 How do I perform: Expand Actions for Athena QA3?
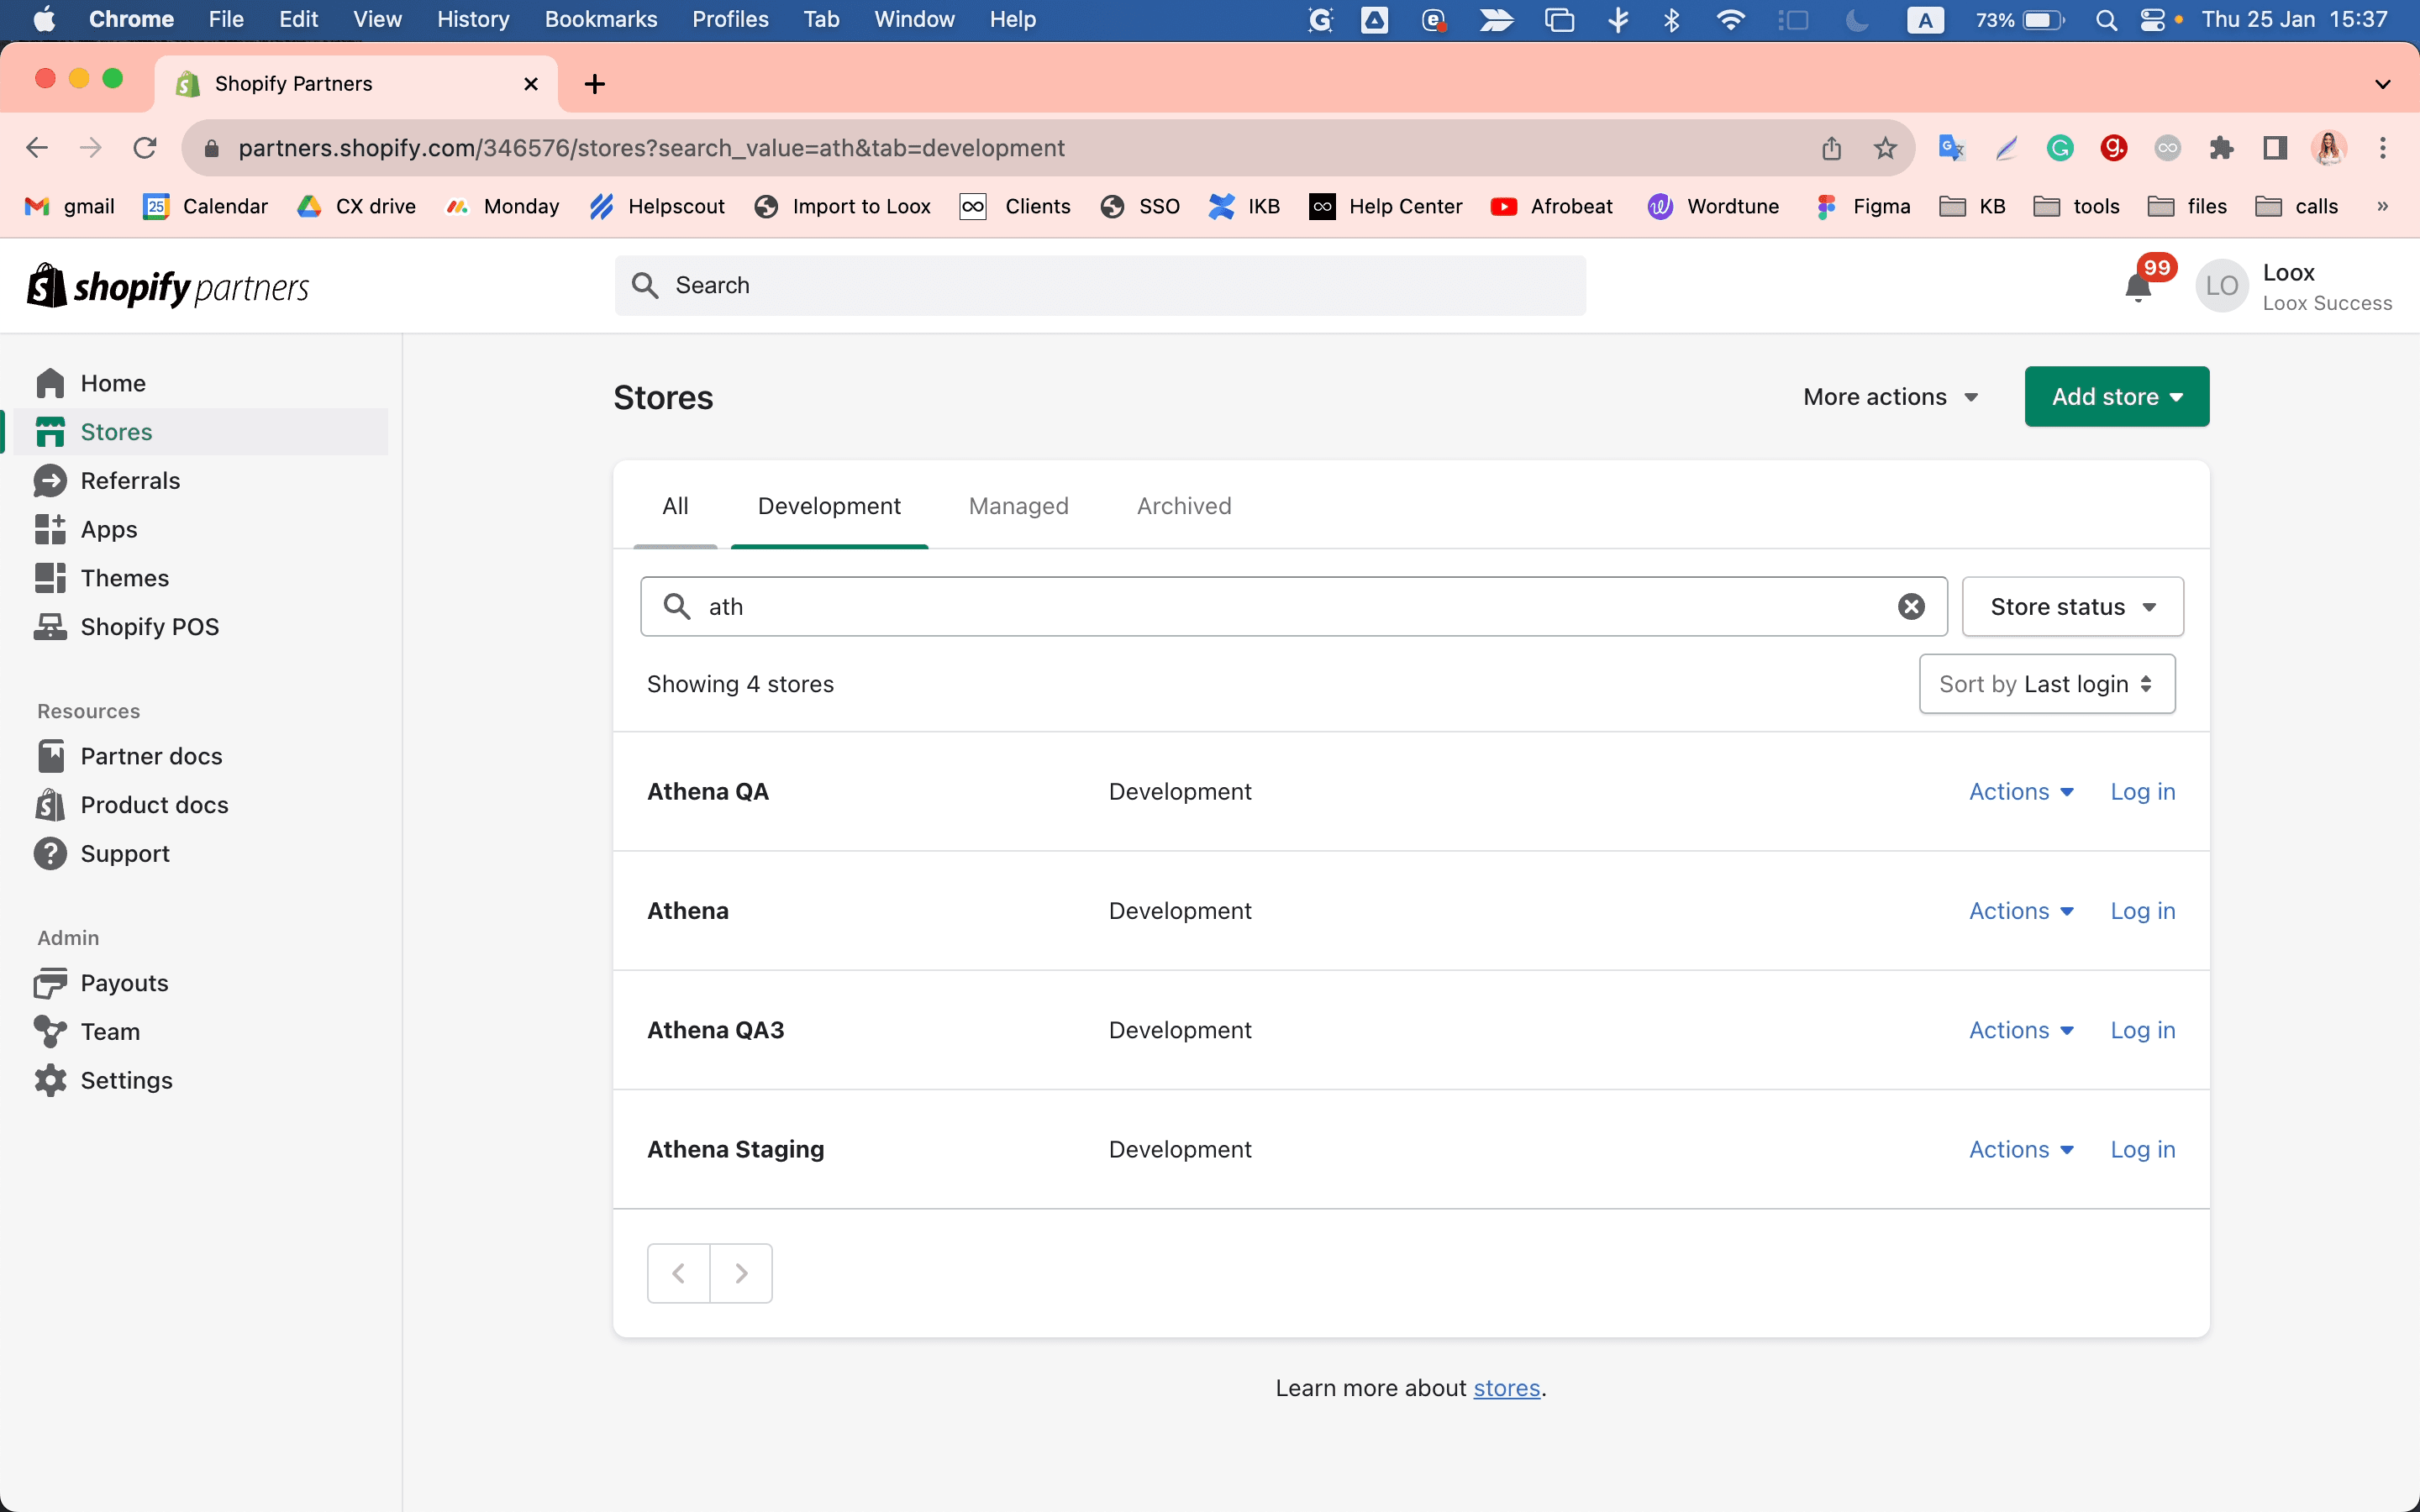coord(2021,1030)
